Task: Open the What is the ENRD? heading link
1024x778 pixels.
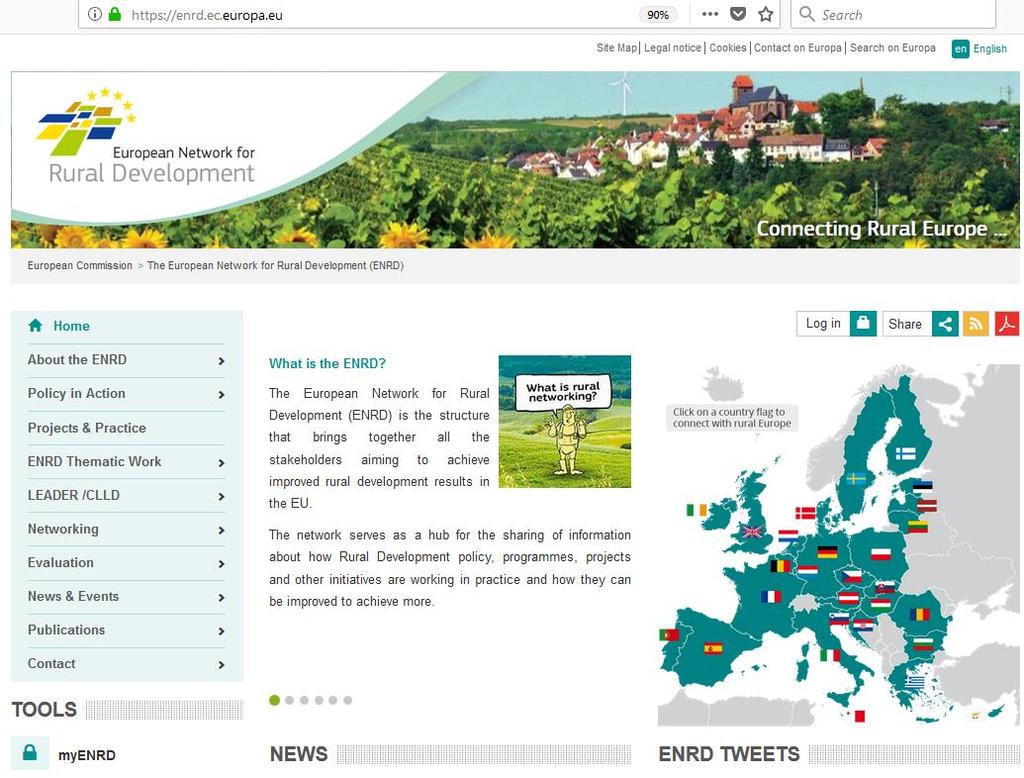Action: (327, 363)
